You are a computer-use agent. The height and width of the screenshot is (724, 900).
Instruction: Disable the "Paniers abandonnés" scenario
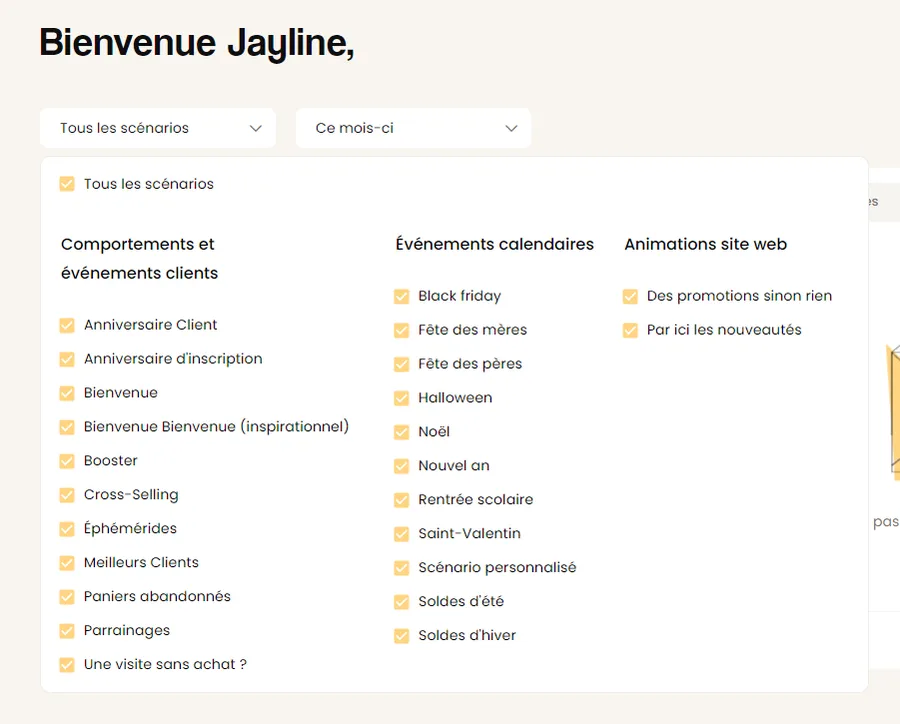pos(67,597)
